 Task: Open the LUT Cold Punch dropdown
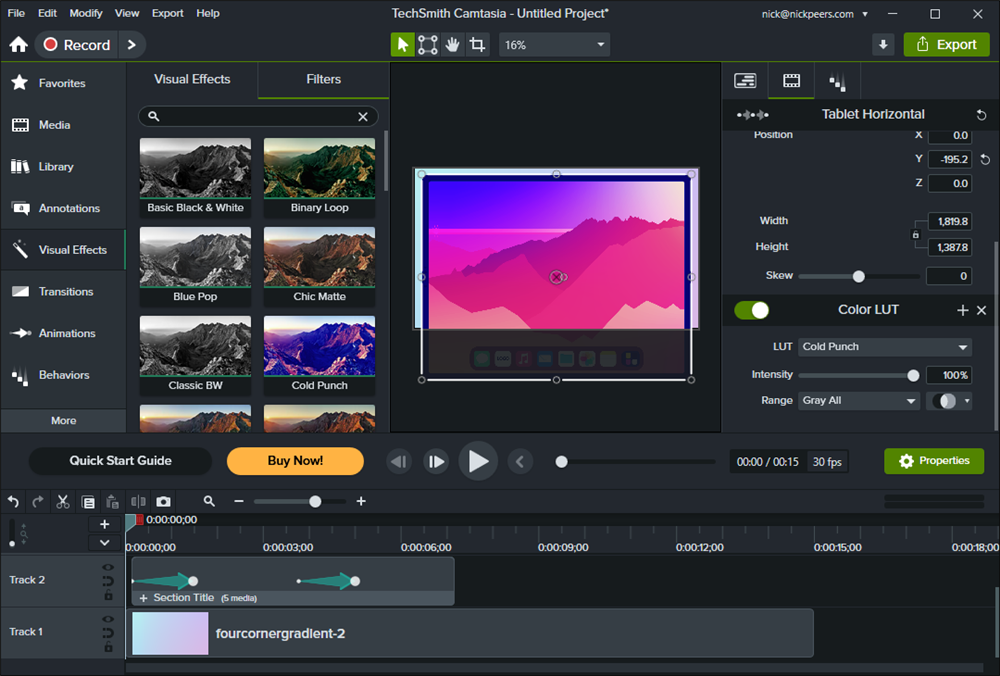point(884,347)
